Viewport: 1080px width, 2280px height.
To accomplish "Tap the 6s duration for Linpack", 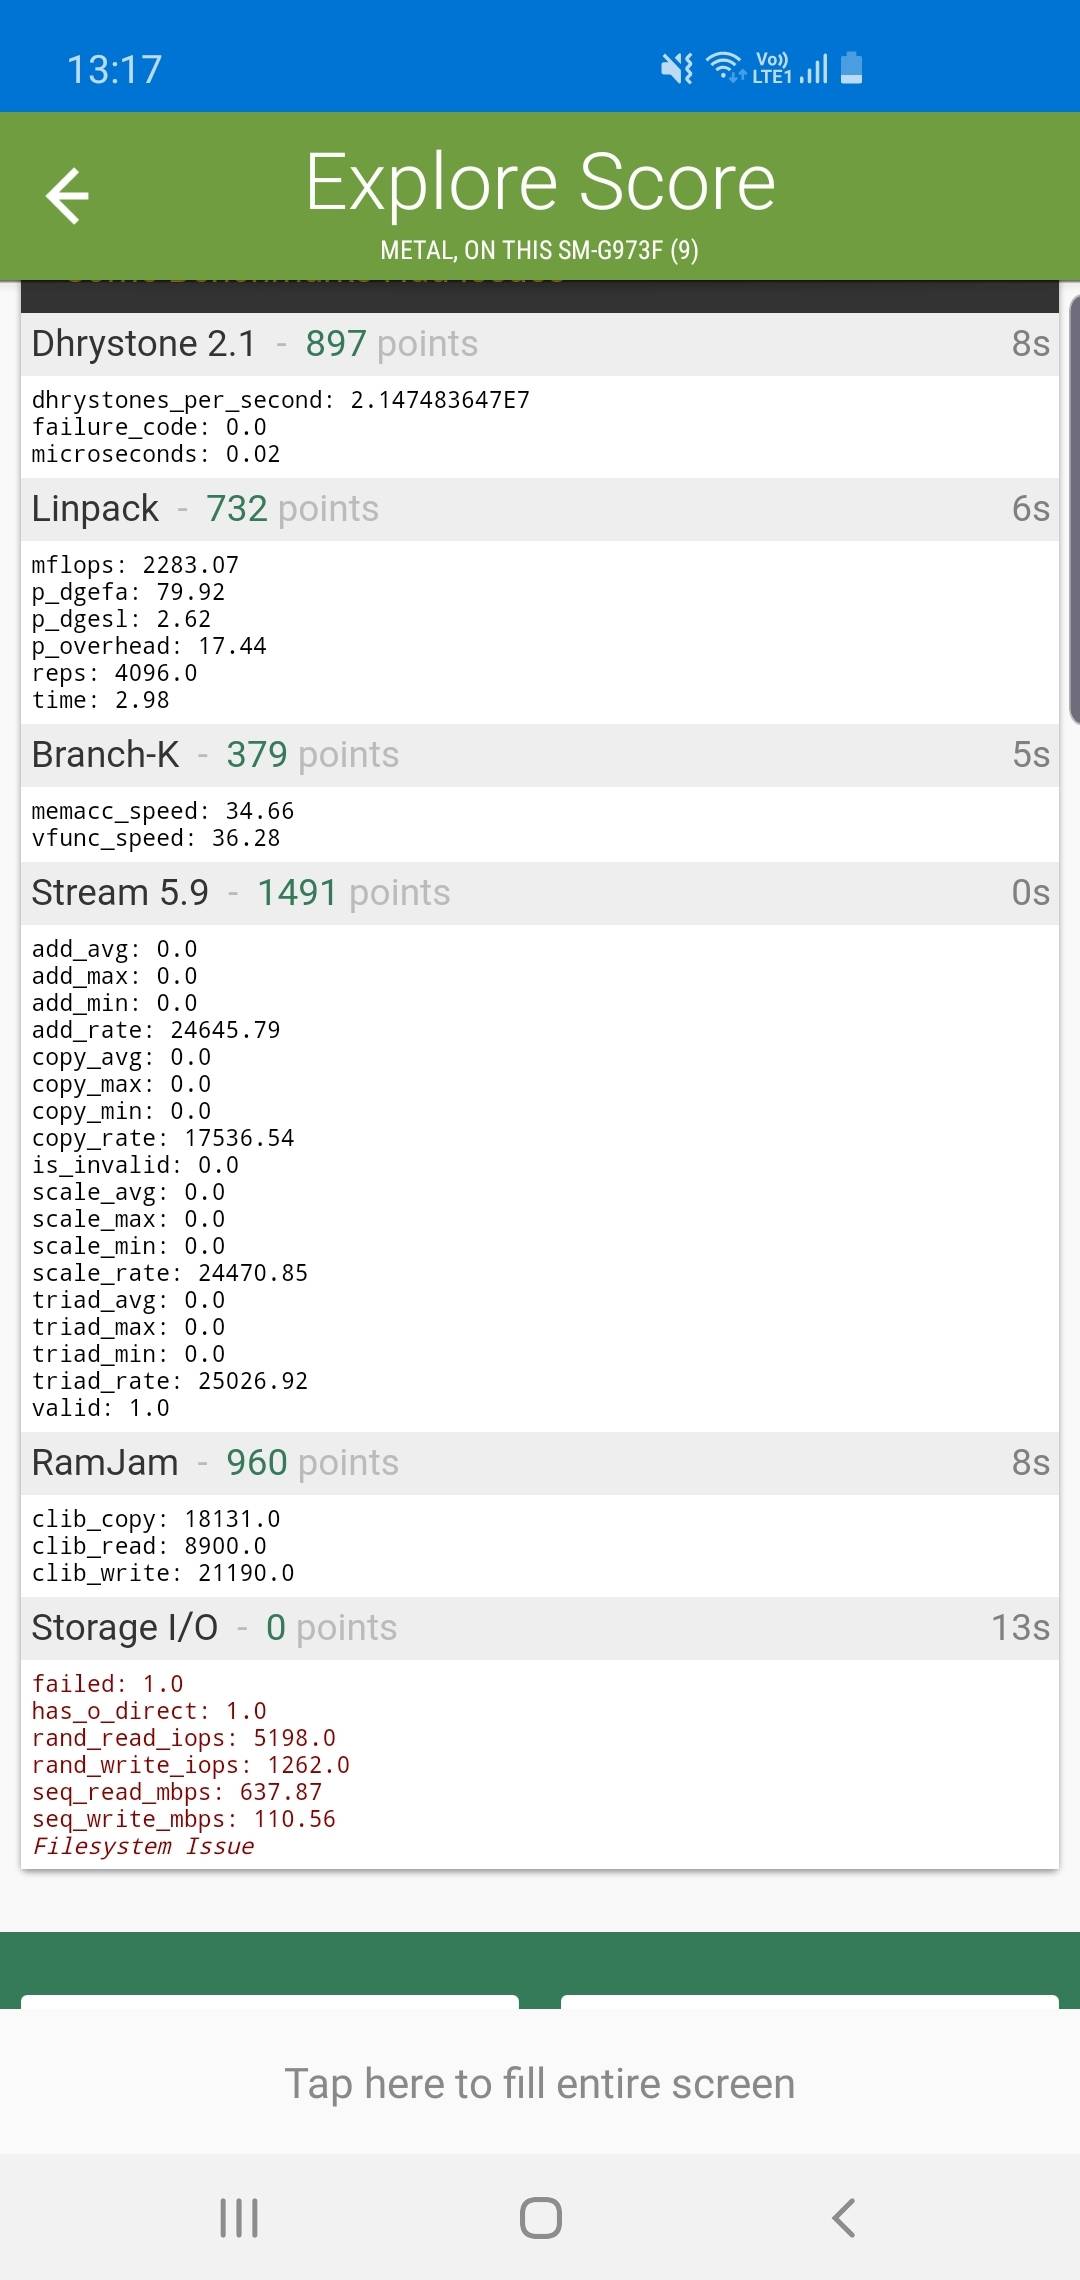I will [x=1030, y=509].
